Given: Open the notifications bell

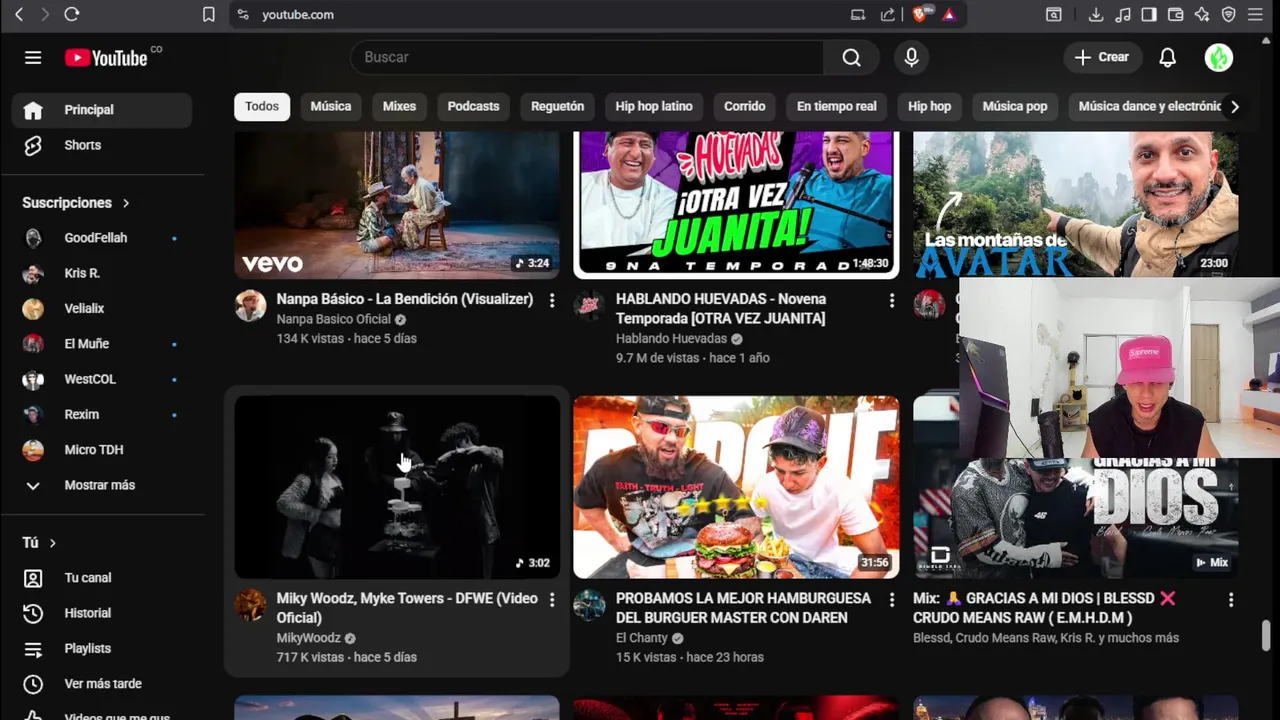Looking at the screenshot, I should pyautogui.click(x=1167, y=57).
